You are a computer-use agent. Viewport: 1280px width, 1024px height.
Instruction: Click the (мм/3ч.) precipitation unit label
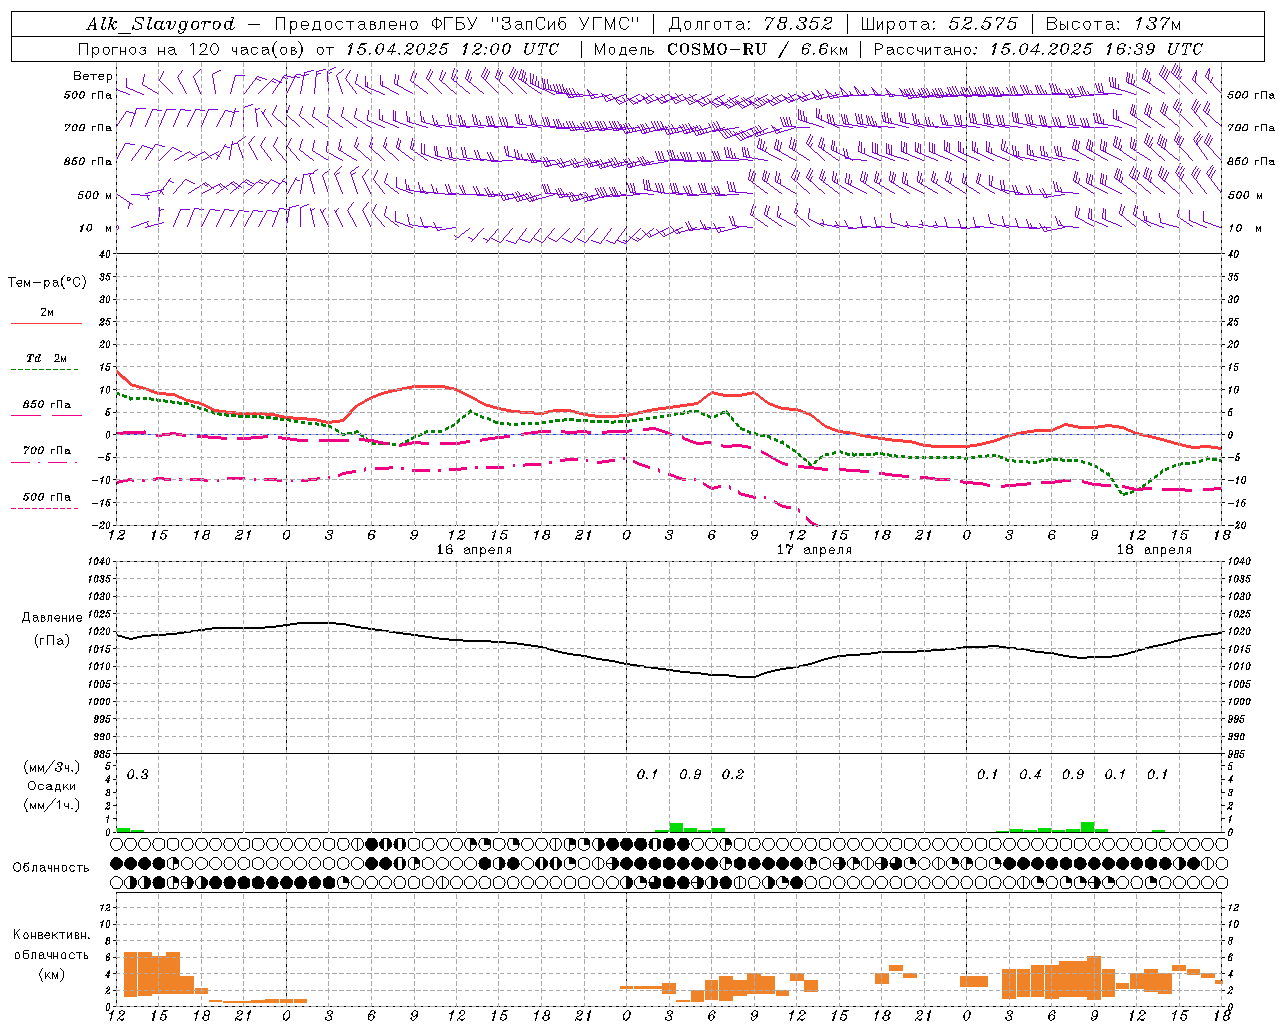[51, 768]
